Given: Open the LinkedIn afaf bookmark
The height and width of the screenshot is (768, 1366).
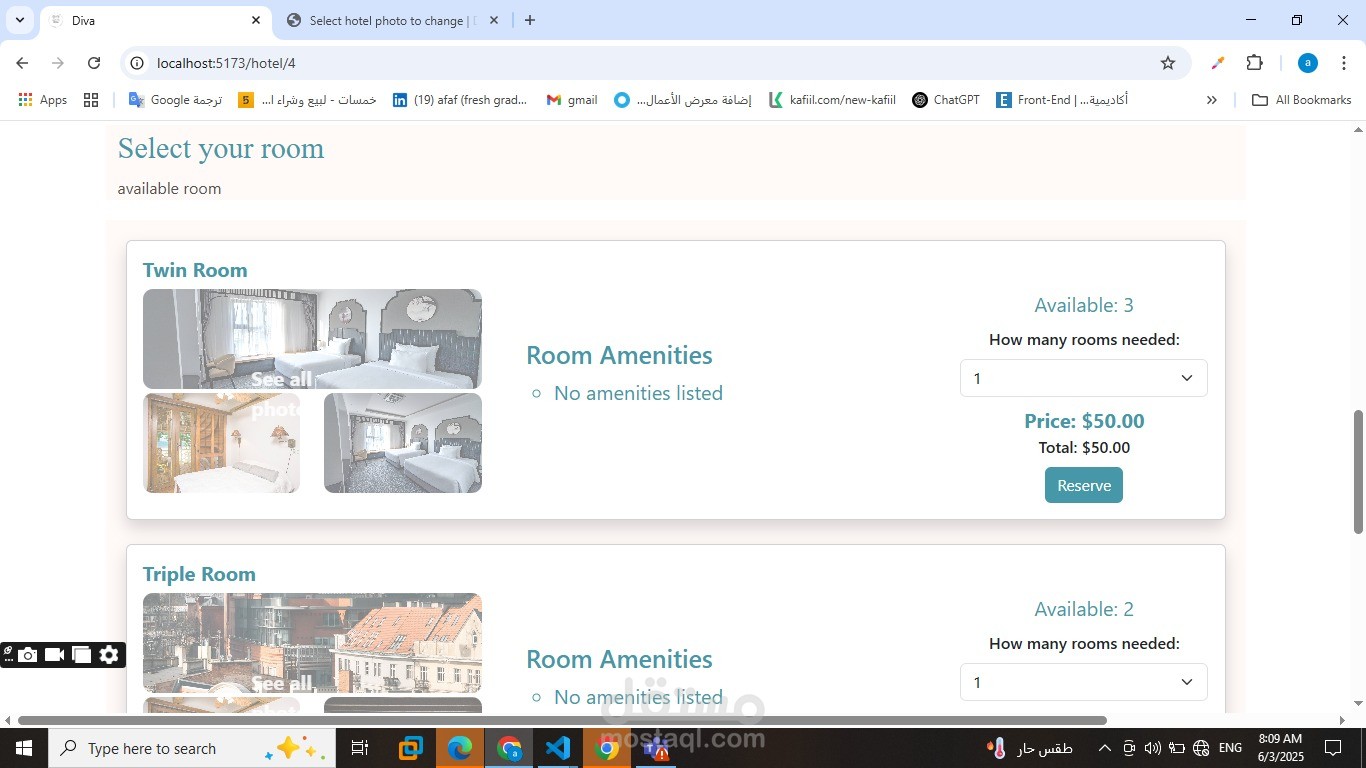Looking at the screenshot, I should click(460, 100).
